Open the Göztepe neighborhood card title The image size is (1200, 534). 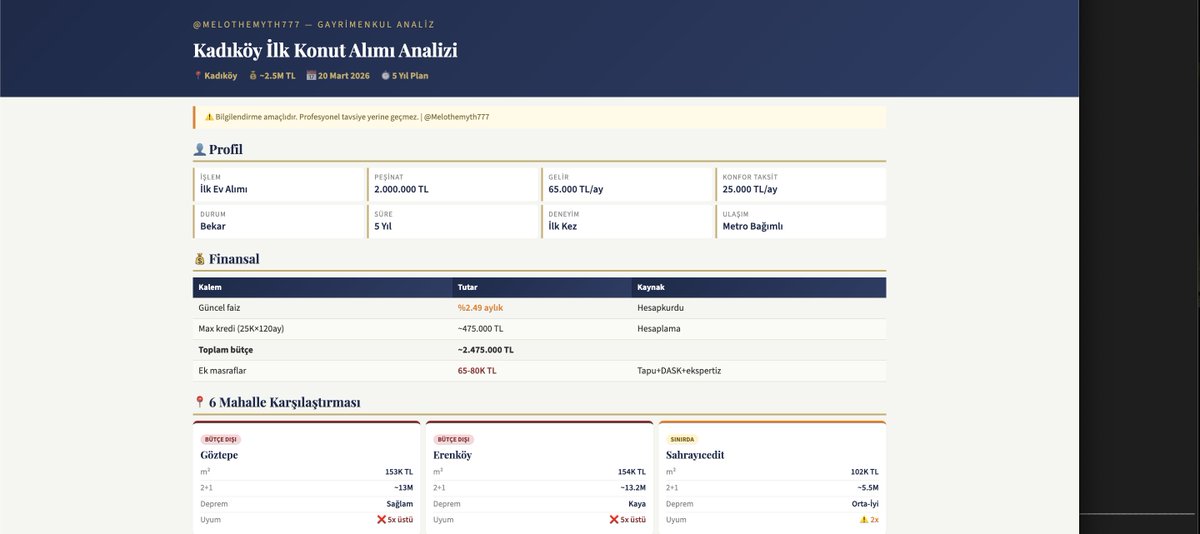(219, 455)
